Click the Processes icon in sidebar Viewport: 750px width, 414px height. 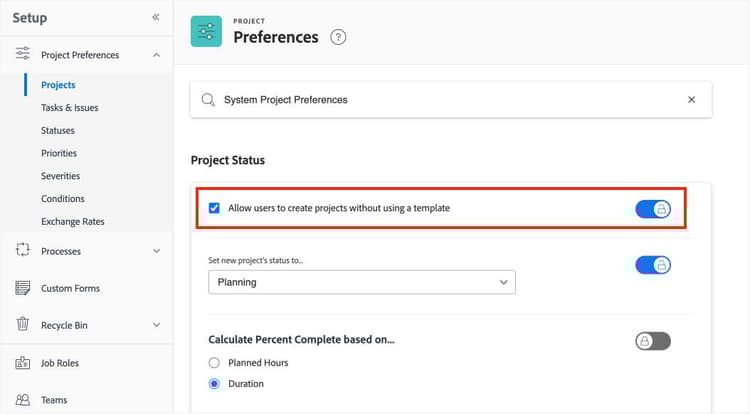click(23, 251)
